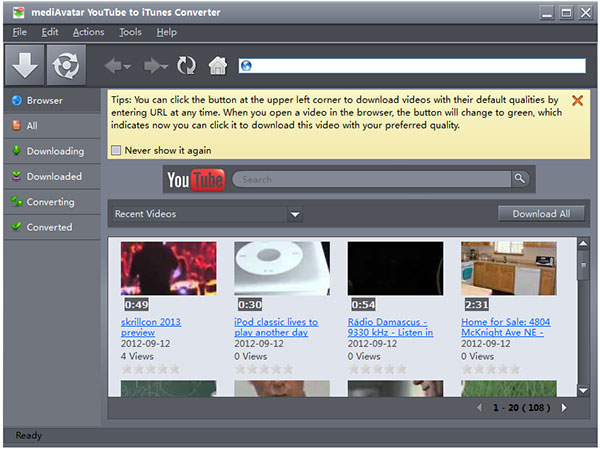Go to previous page of results
The image size is (600, 449).
click(x=479, y=408)
